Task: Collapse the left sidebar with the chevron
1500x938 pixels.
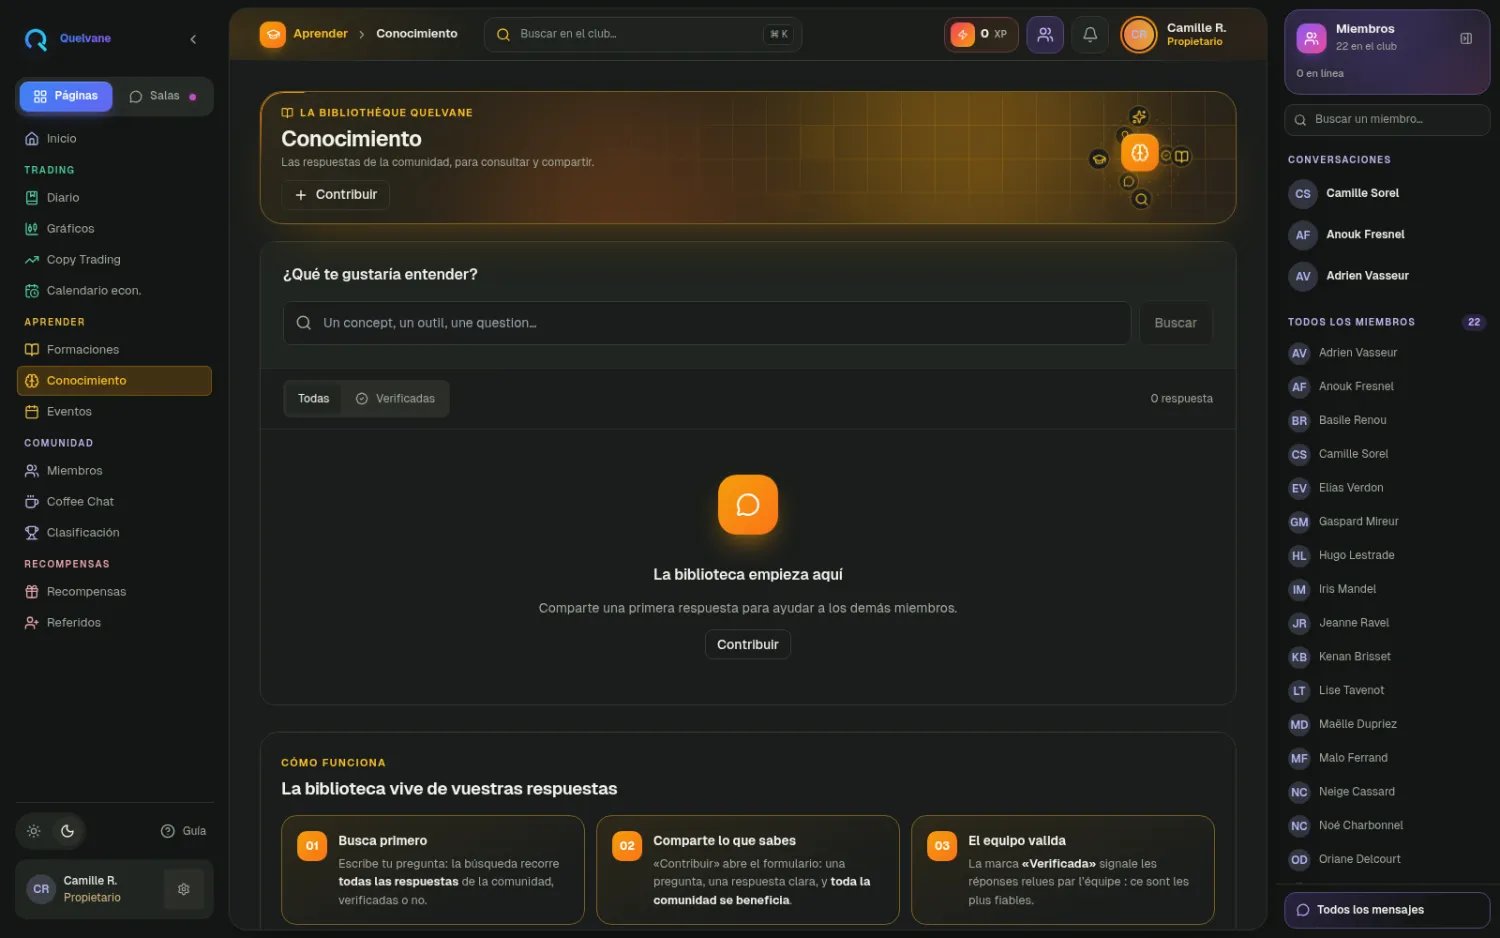Action: 193,39
